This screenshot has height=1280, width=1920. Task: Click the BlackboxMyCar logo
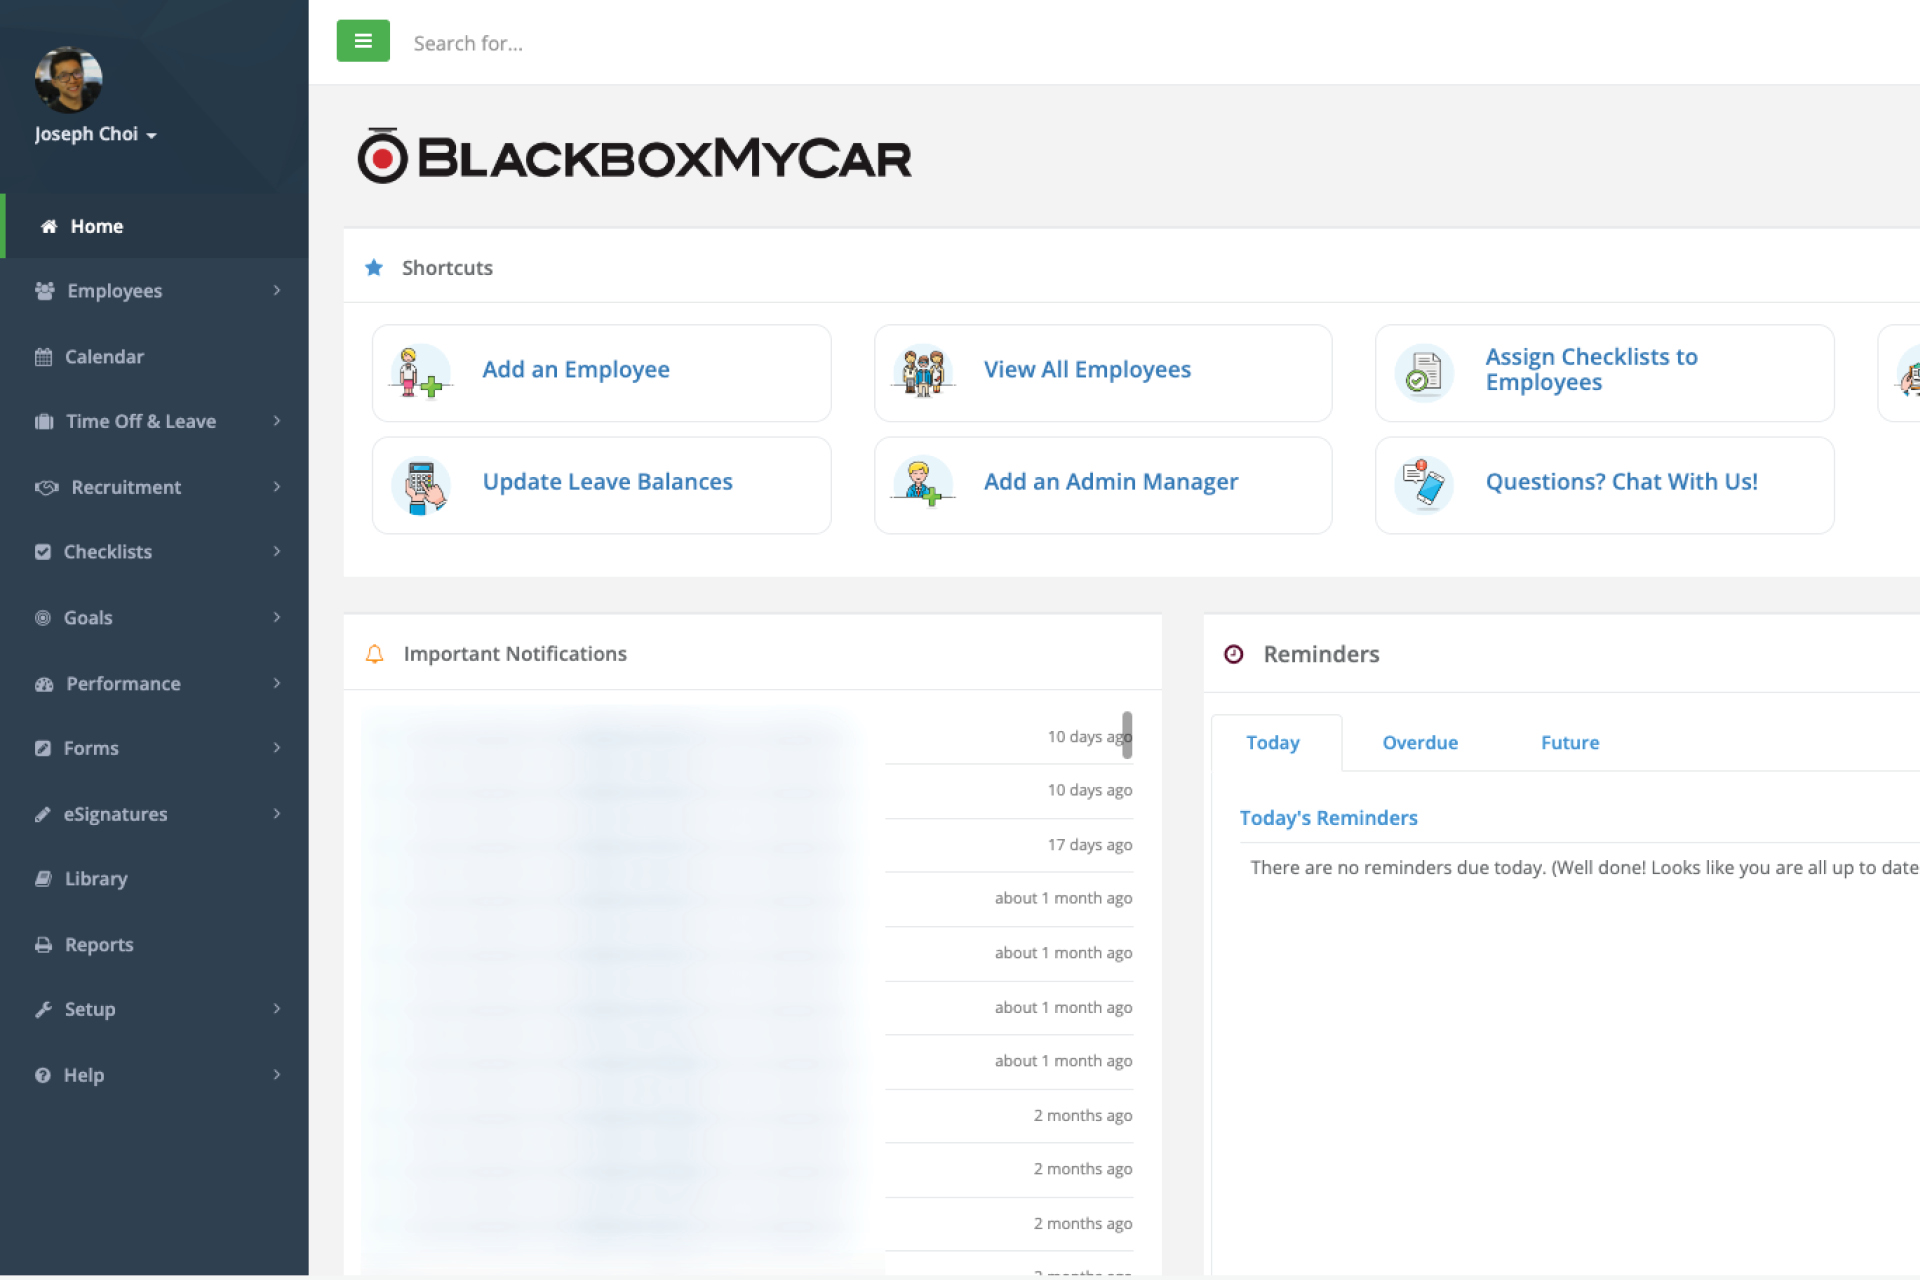click(634, 157)
